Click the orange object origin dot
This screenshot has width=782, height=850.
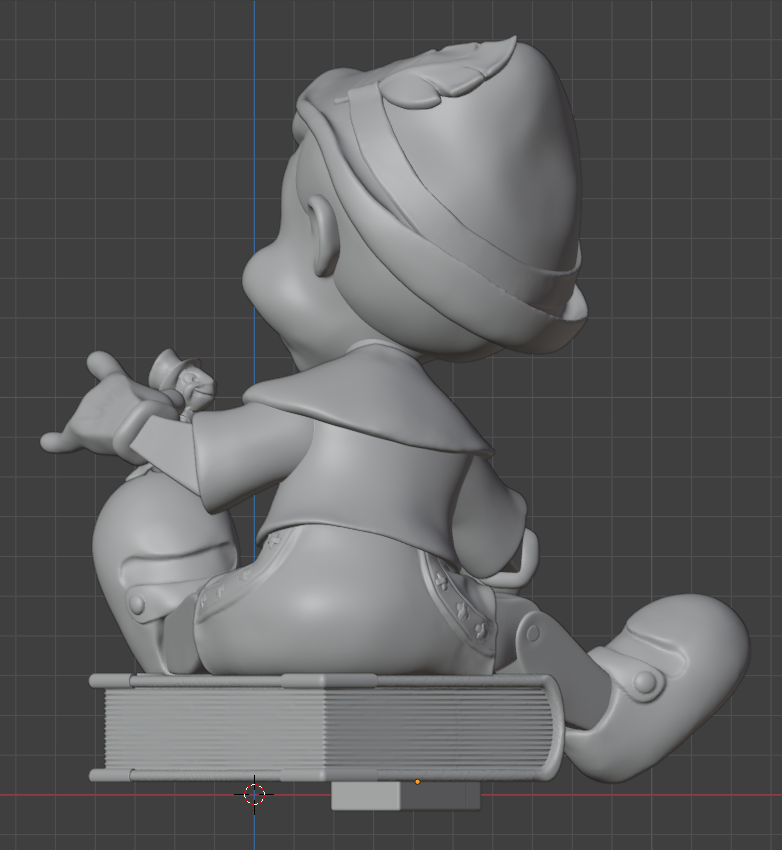click(417, 782)
